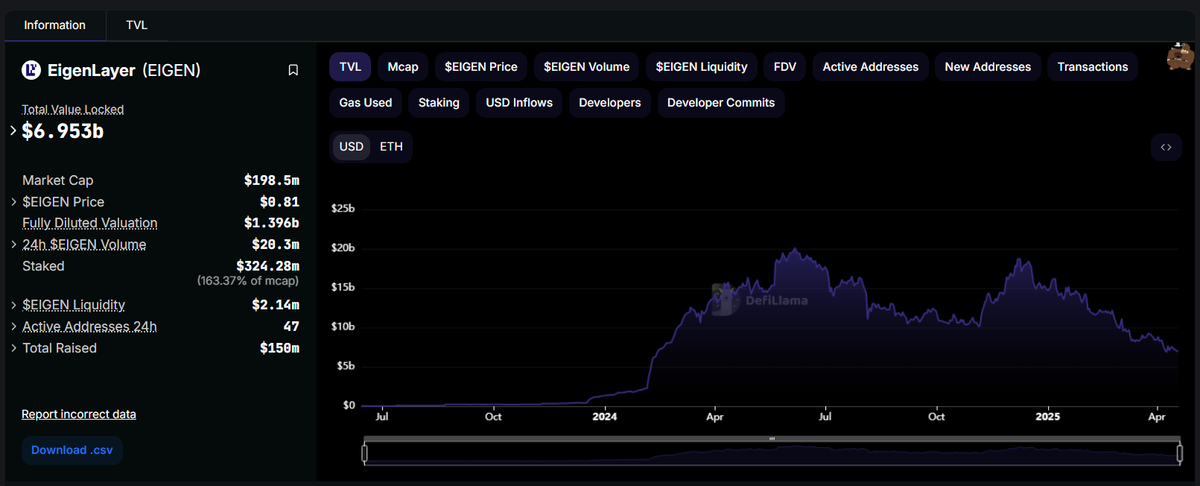This screenshot has height=486, width=1200.
Task: Click the Fully Diluted Valuation label
Action: (x=90, y=223)
